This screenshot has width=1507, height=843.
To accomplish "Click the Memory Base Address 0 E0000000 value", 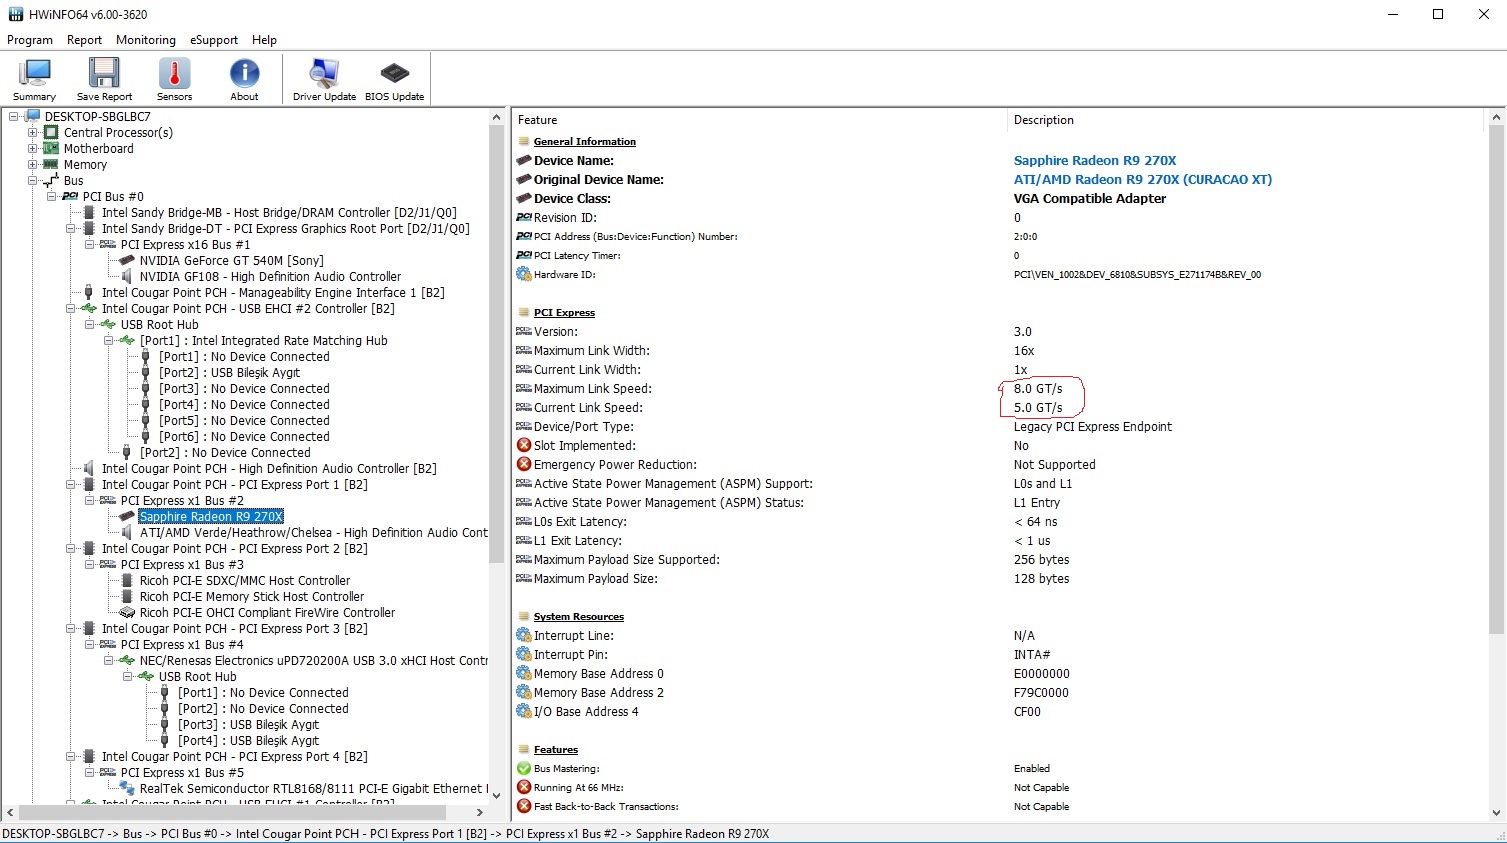I will point(1041,673).
